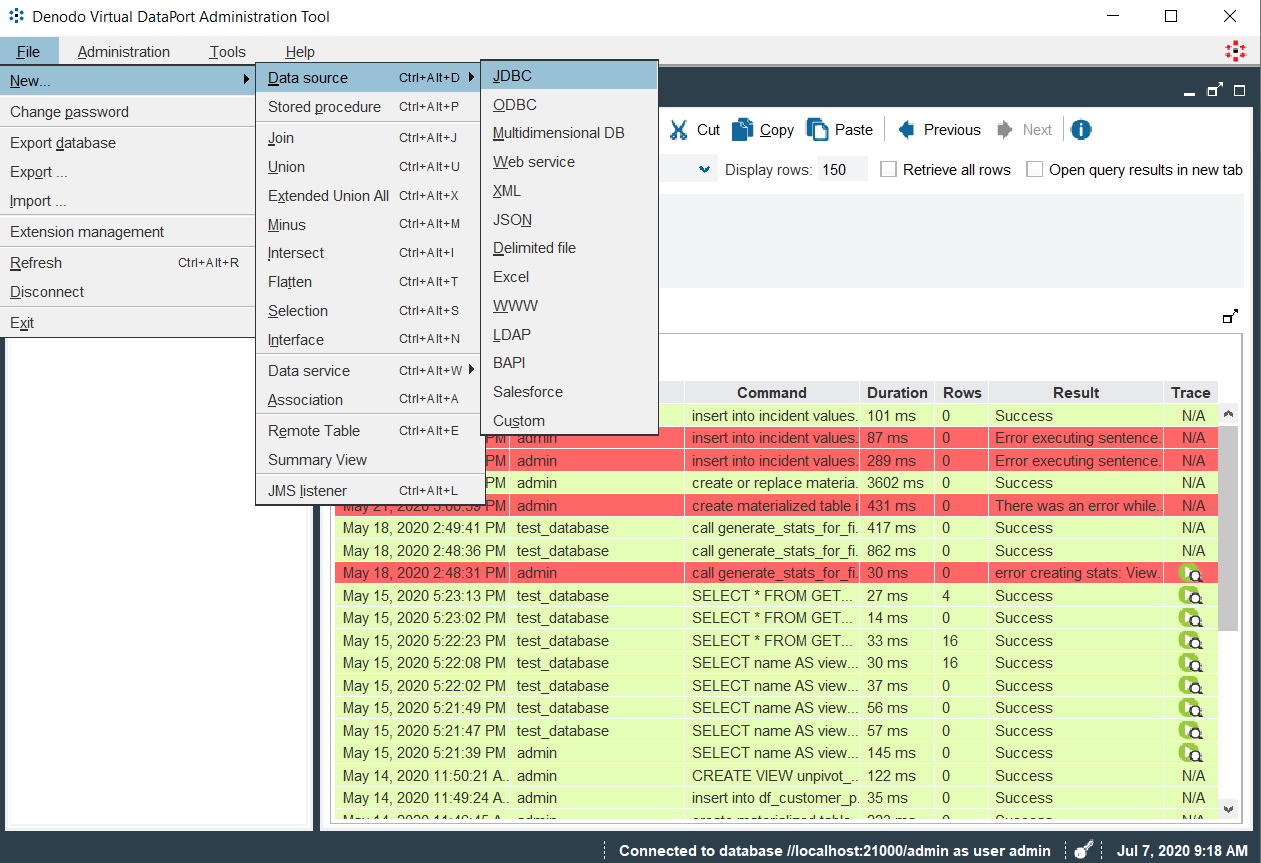Click the Result column header
This screenshot has height=863, width=1261.
pyautogui.click(x=1076, y=393)
